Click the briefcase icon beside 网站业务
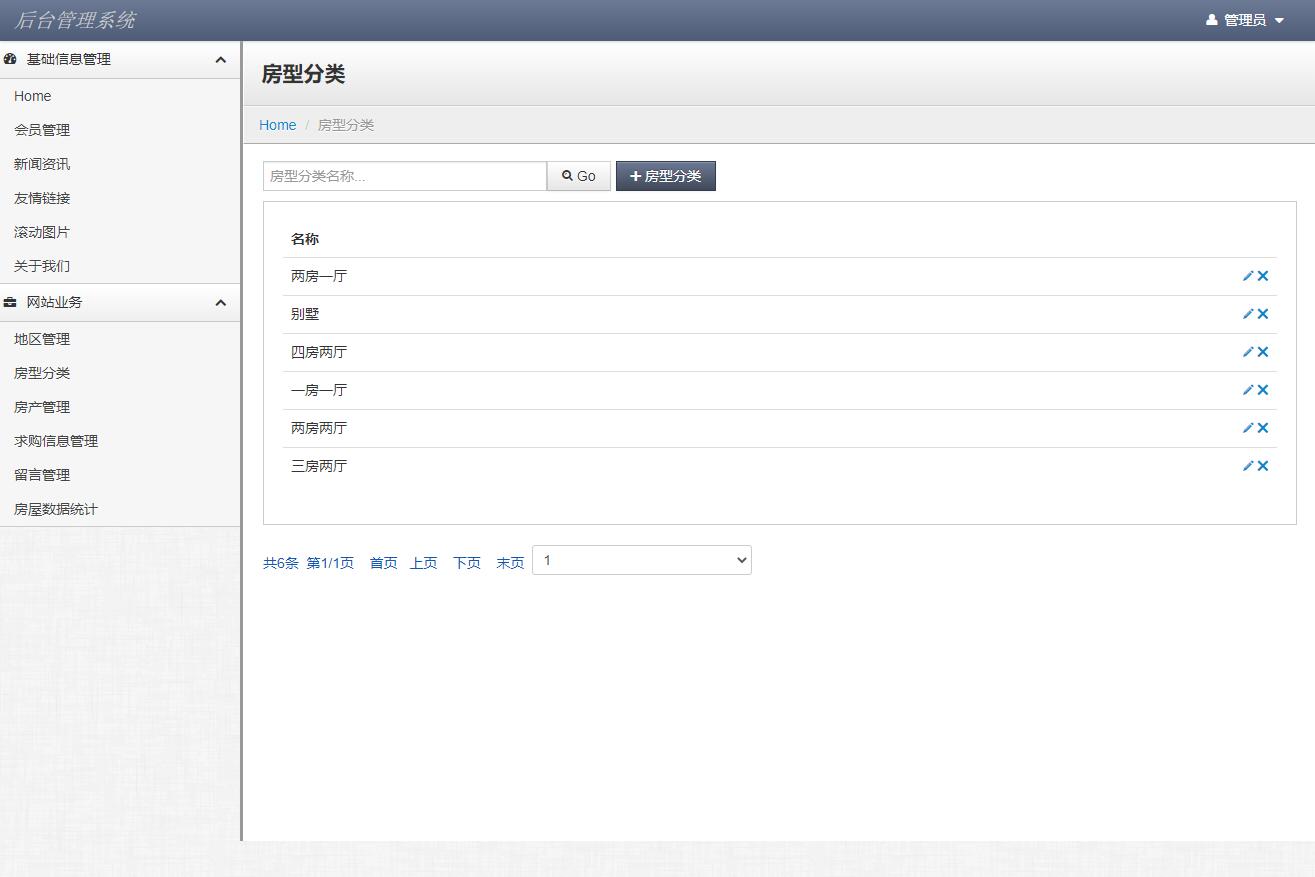The height and width of the screenshot is (877, 1315). [11, 302]
